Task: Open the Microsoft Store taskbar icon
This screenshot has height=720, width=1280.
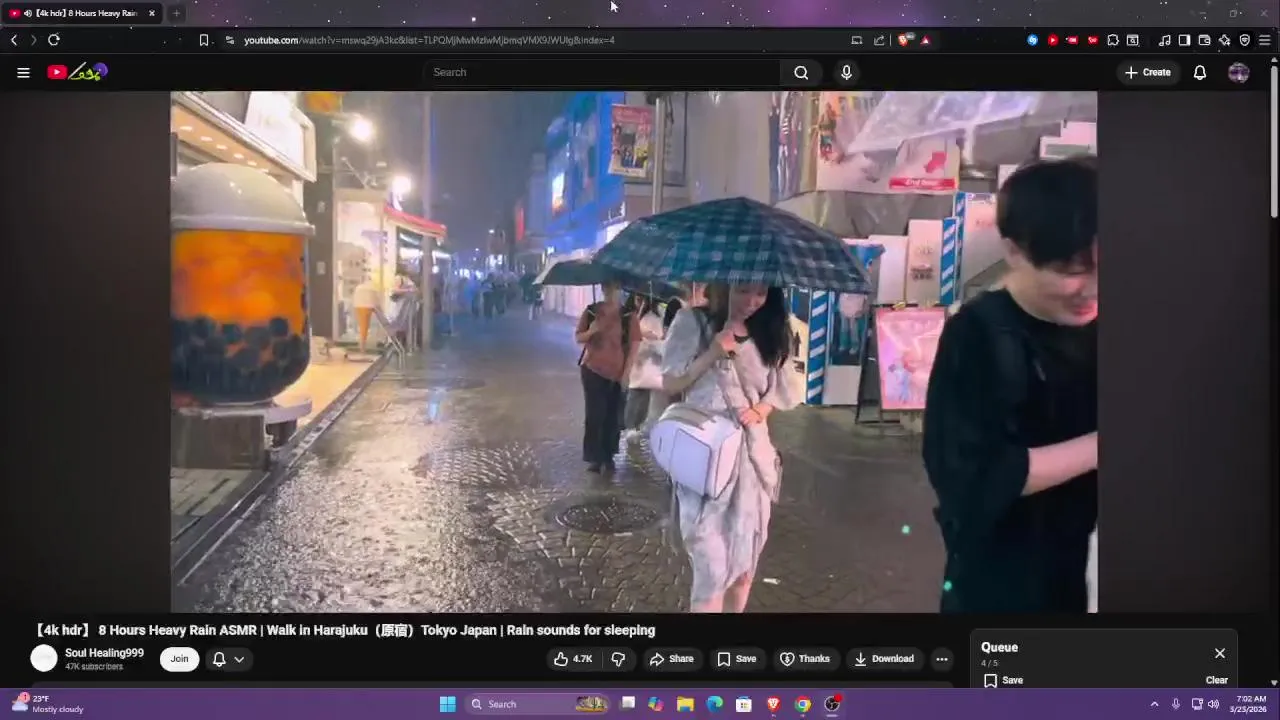Action: pos(744,704)
